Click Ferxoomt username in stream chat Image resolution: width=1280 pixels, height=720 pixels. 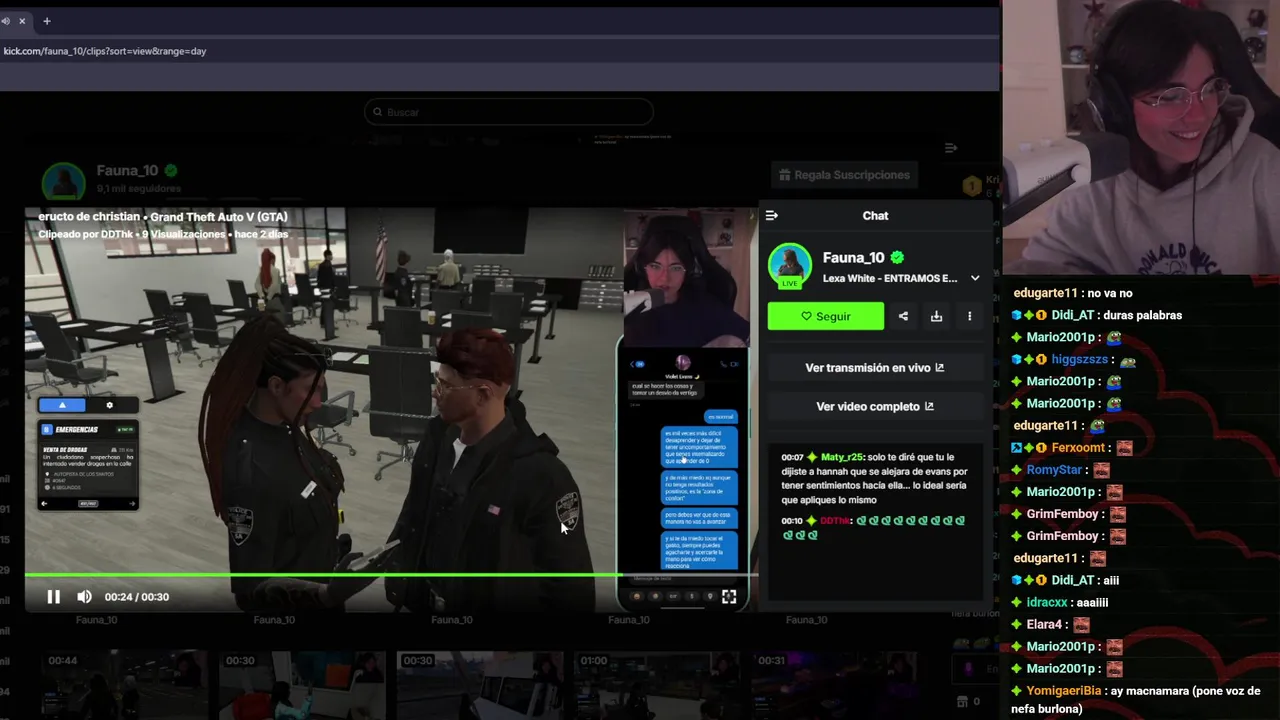tap(1078, 448)
